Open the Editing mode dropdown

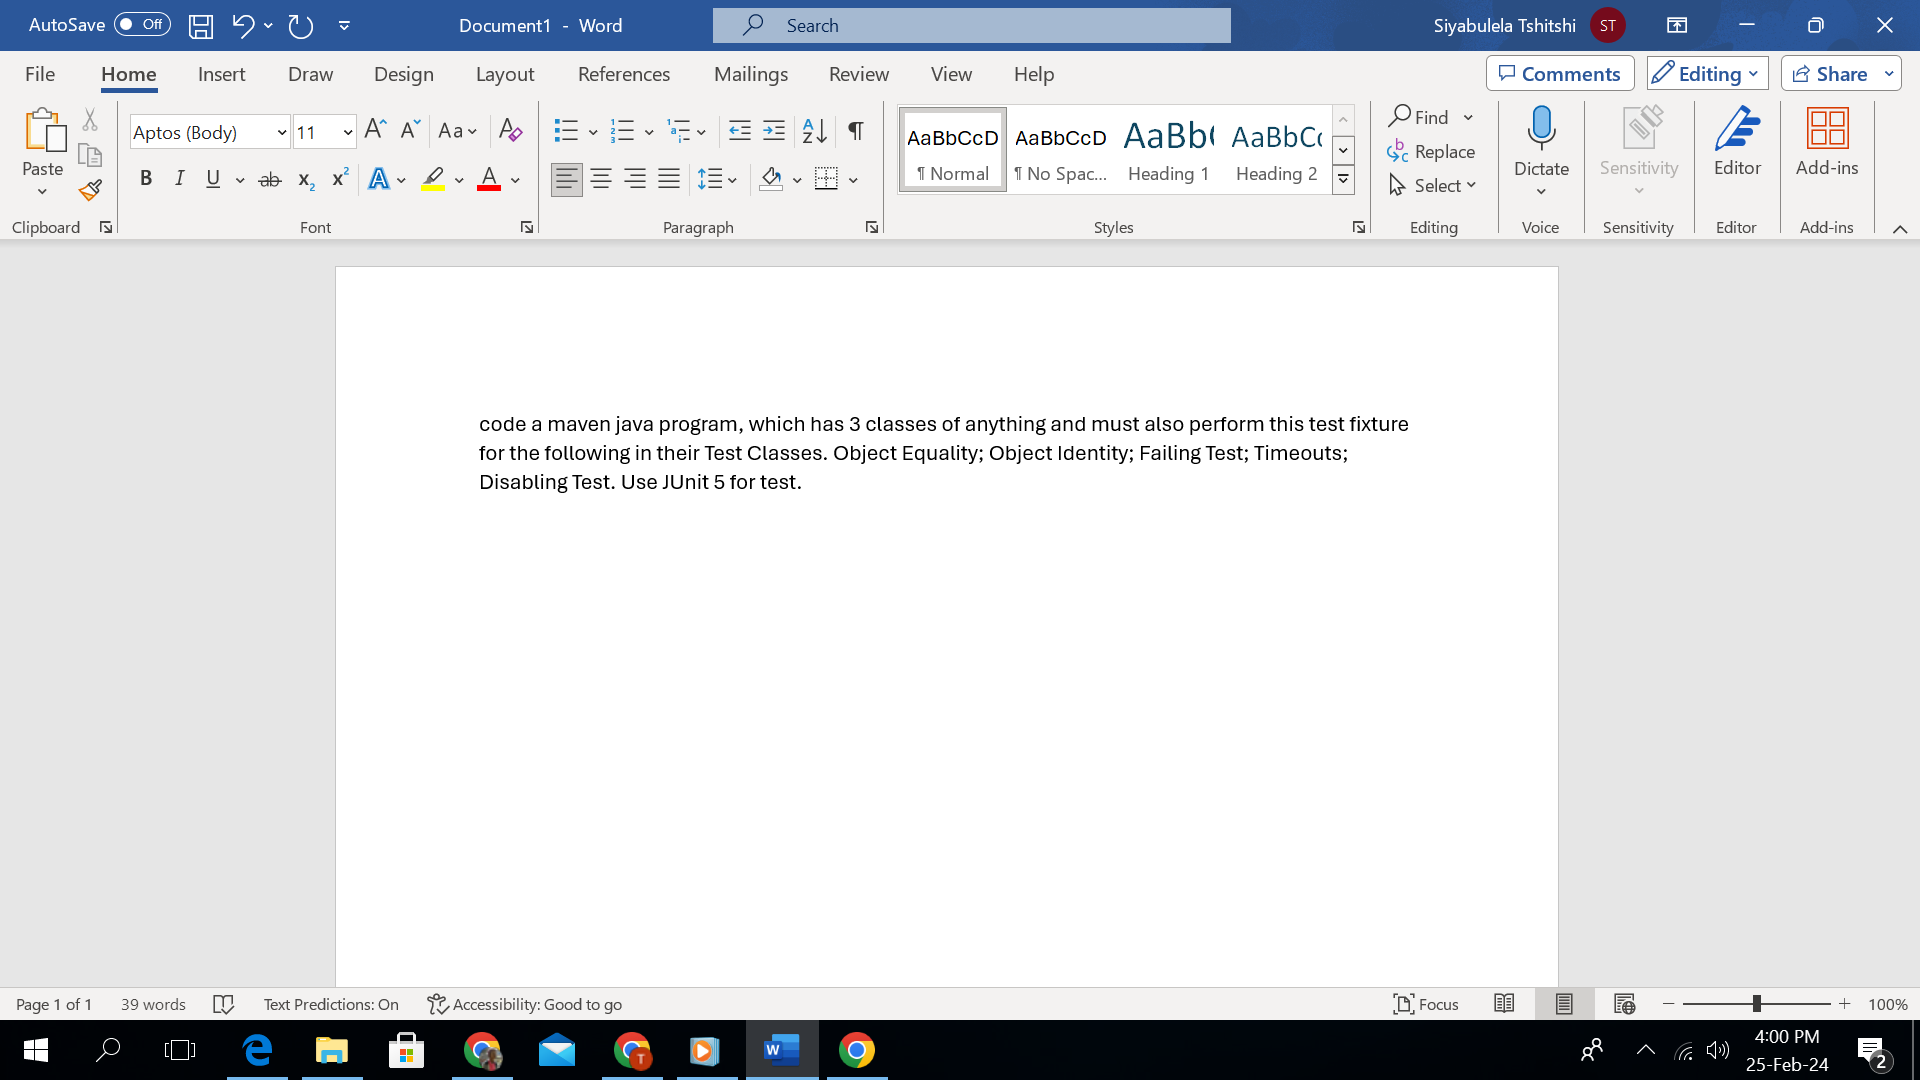(x=1707, y=74)
